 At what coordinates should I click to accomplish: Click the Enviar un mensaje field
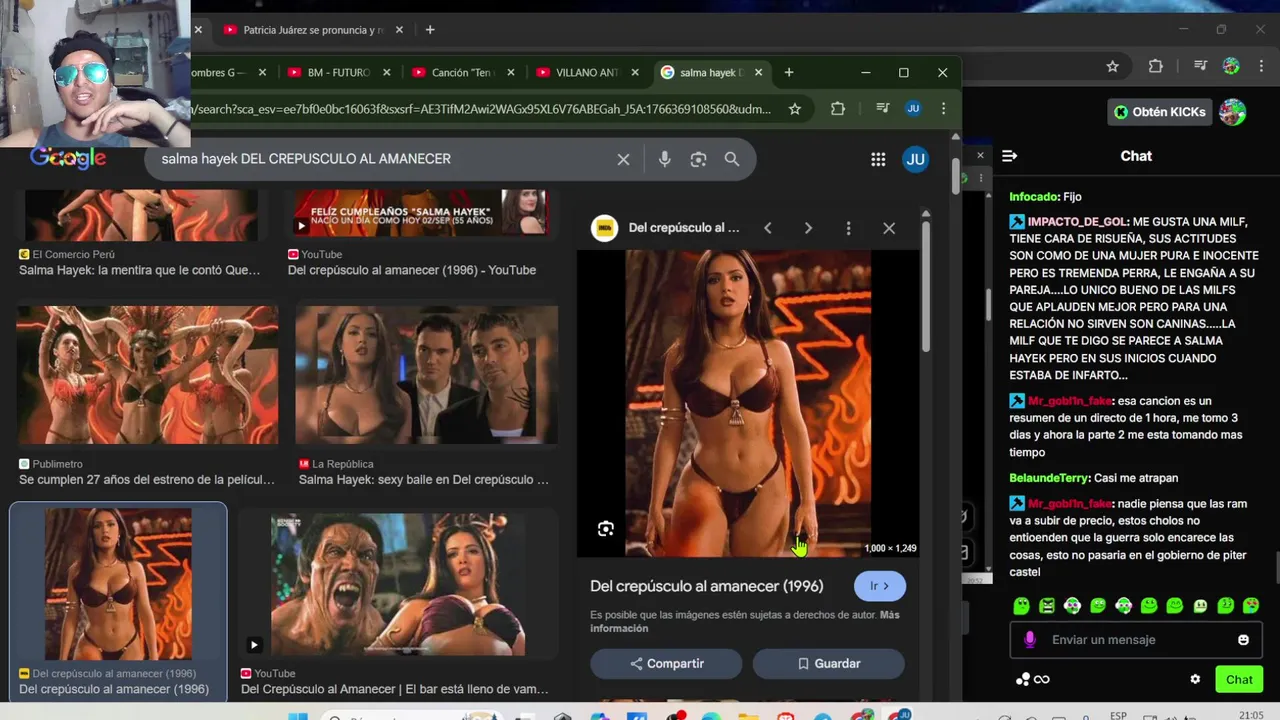click(x=1135, y=640)
